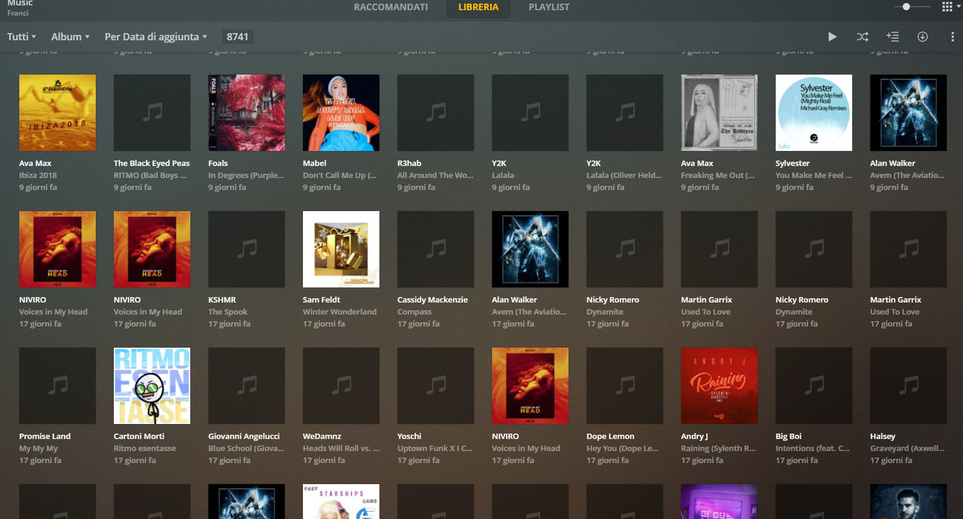
Task: Open Mabel Don't Call Me Up cover
Action: coord(341,112)
